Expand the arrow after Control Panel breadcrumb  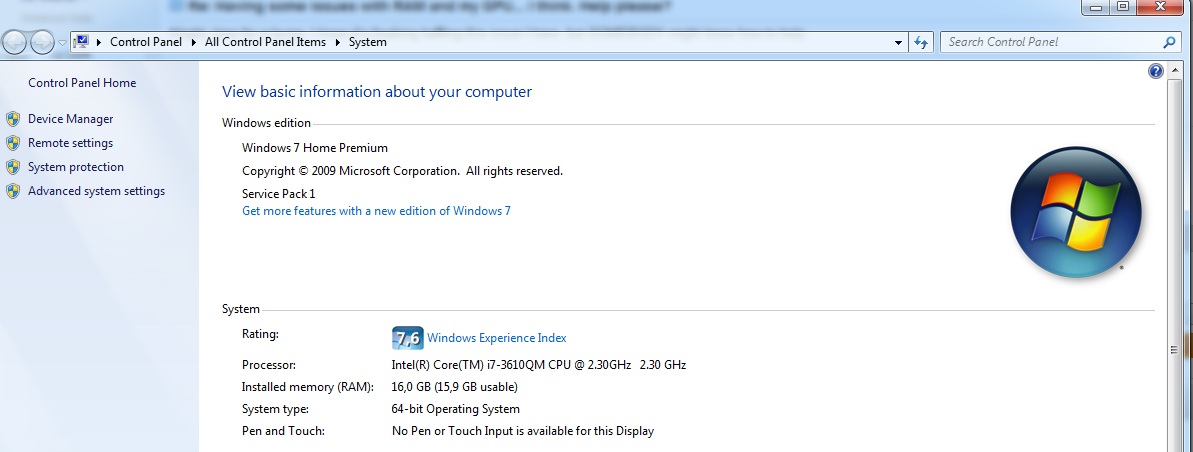tap(193, 43)
